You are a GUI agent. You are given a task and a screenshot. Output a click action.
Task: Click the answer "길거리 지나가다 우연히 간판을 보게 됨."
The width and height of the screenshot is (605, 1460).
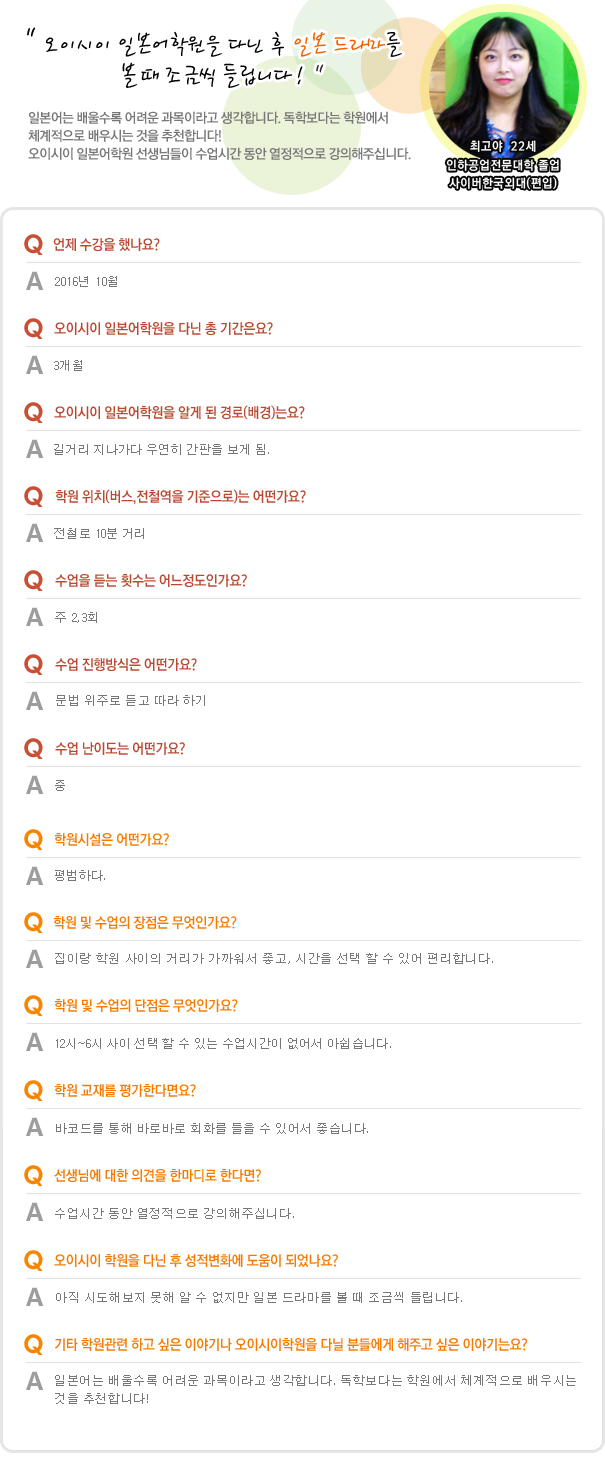tap(162, 450)
